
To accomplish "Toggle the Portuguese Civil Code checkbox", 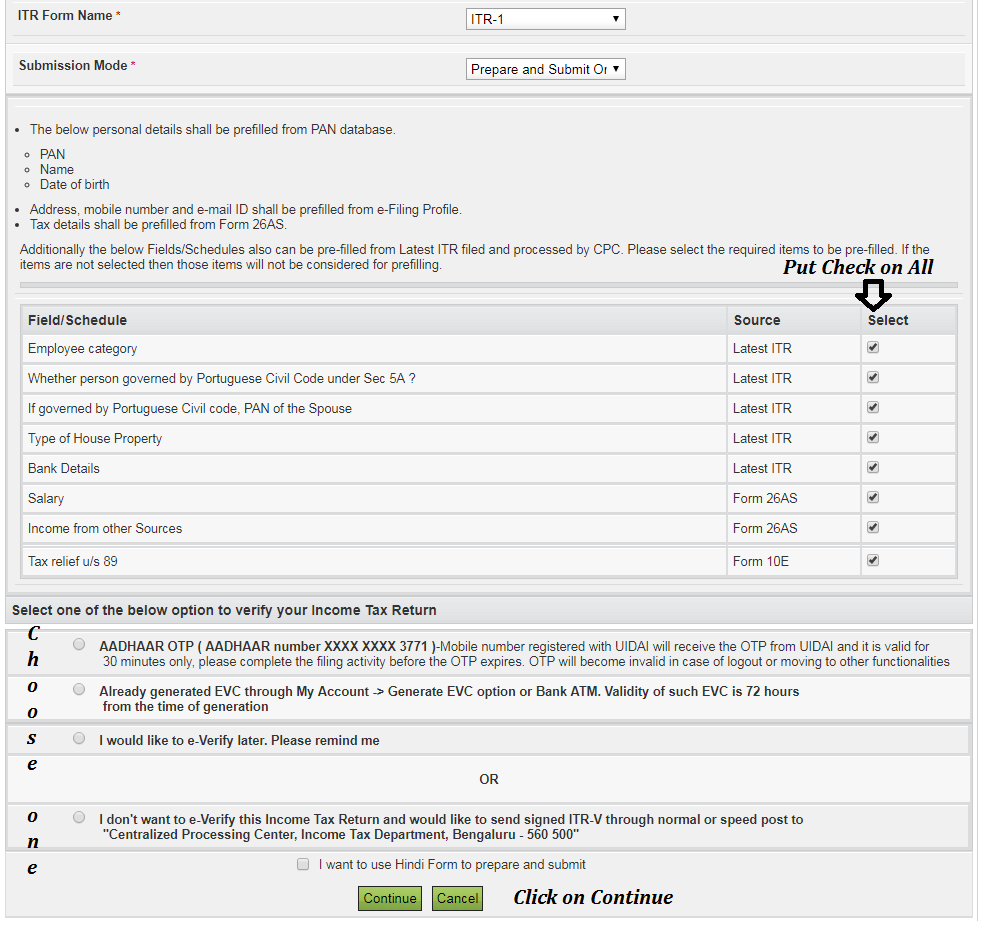I will (x=872, y=377).
